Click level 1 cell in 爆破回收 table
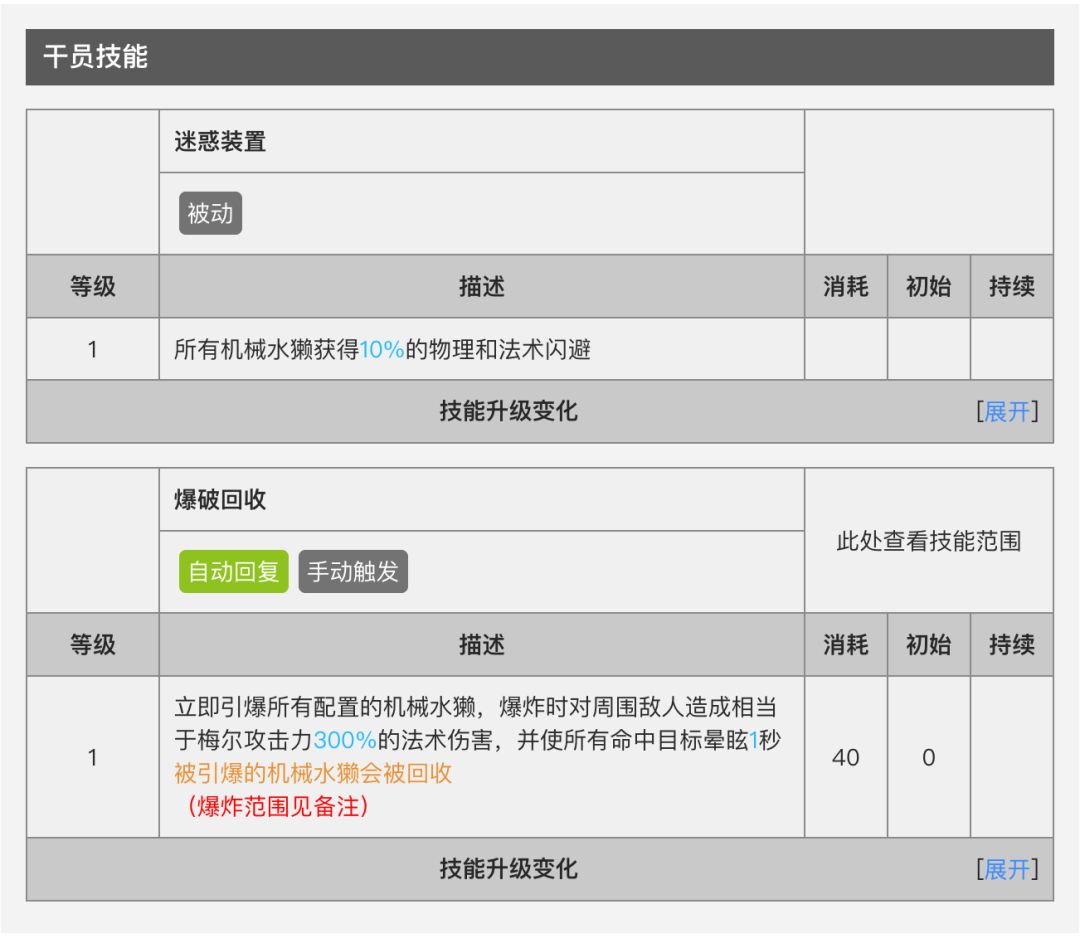Screen dimensions: 1080x948 pos(92,757)
